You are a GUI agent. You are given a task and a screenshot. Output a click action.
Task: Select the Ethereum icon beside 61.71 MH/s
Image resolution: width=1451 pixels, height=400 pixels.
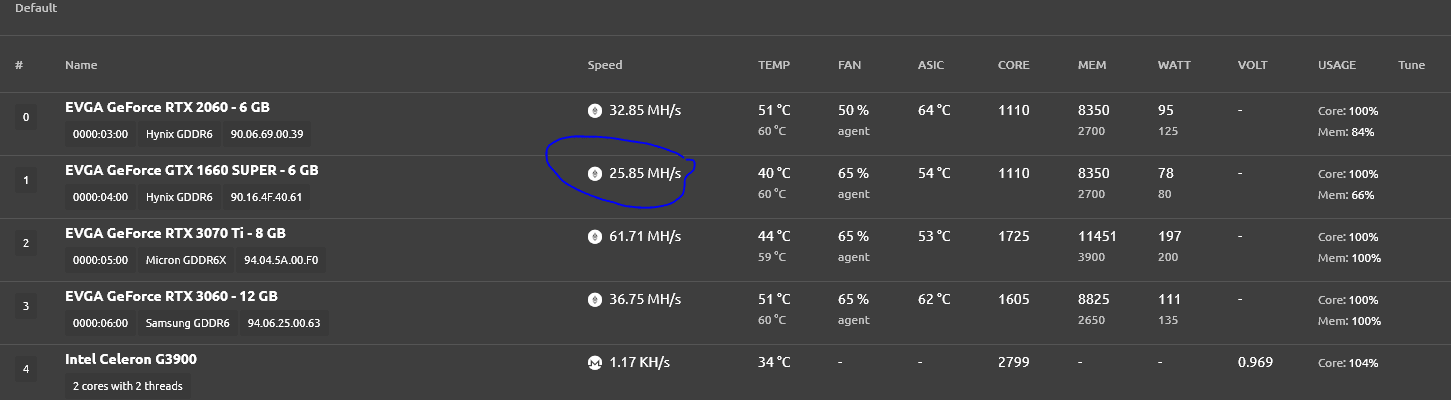click(594, 236)
